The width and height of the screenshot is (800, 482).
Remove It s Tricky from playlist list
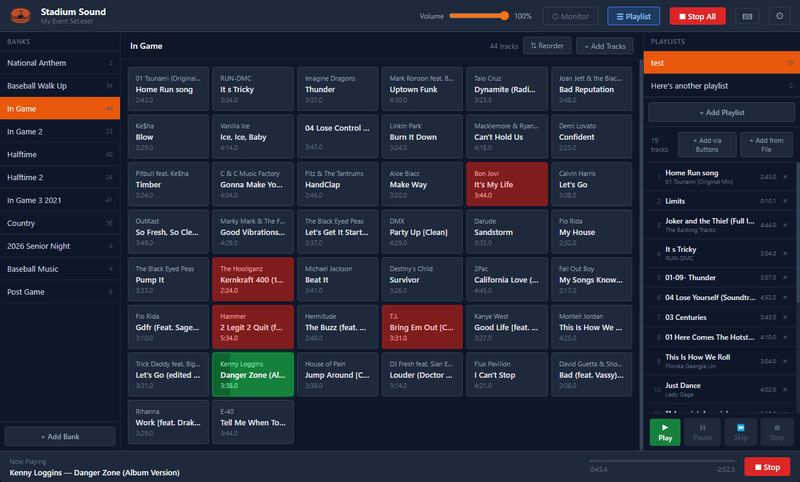click(785, 253)
